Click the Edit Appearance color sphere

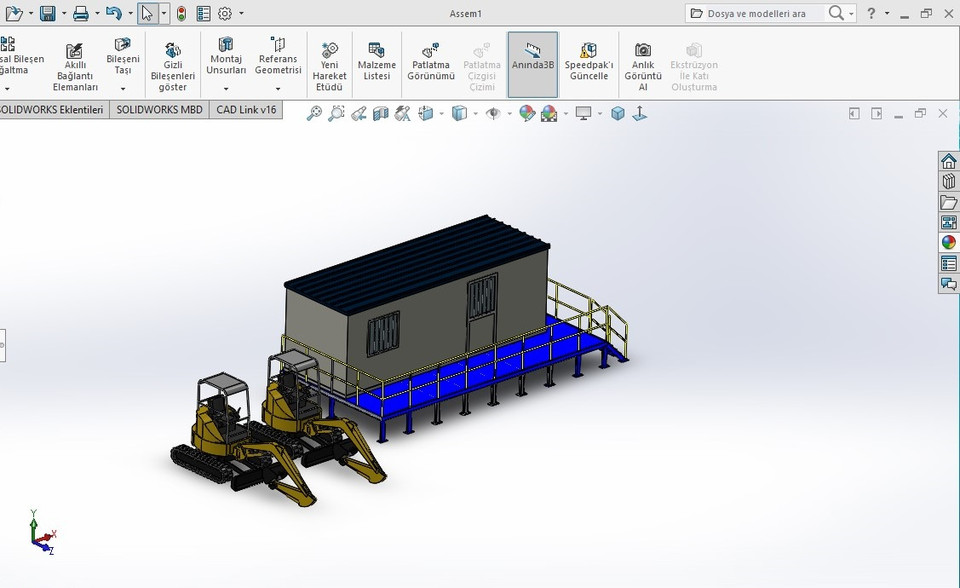[x=527, y=113]
